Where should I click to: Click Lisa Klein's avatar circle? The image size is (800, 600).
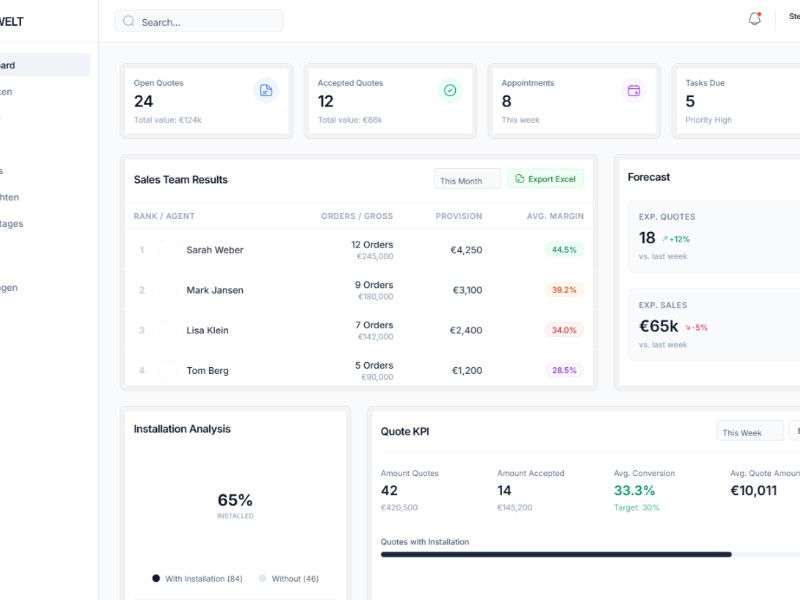click(x=168, y=330)
